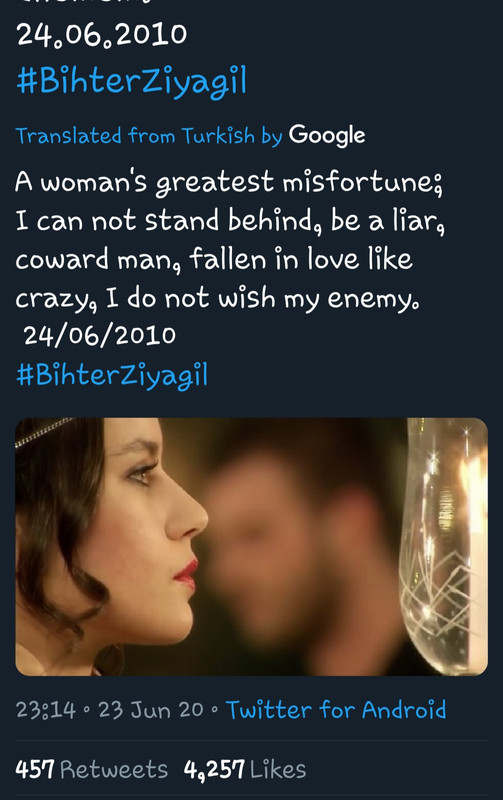This screenshot has height=800, width=503.
Task: Tap the 'Translated from Turkish by' label
Action: point(149,136)
